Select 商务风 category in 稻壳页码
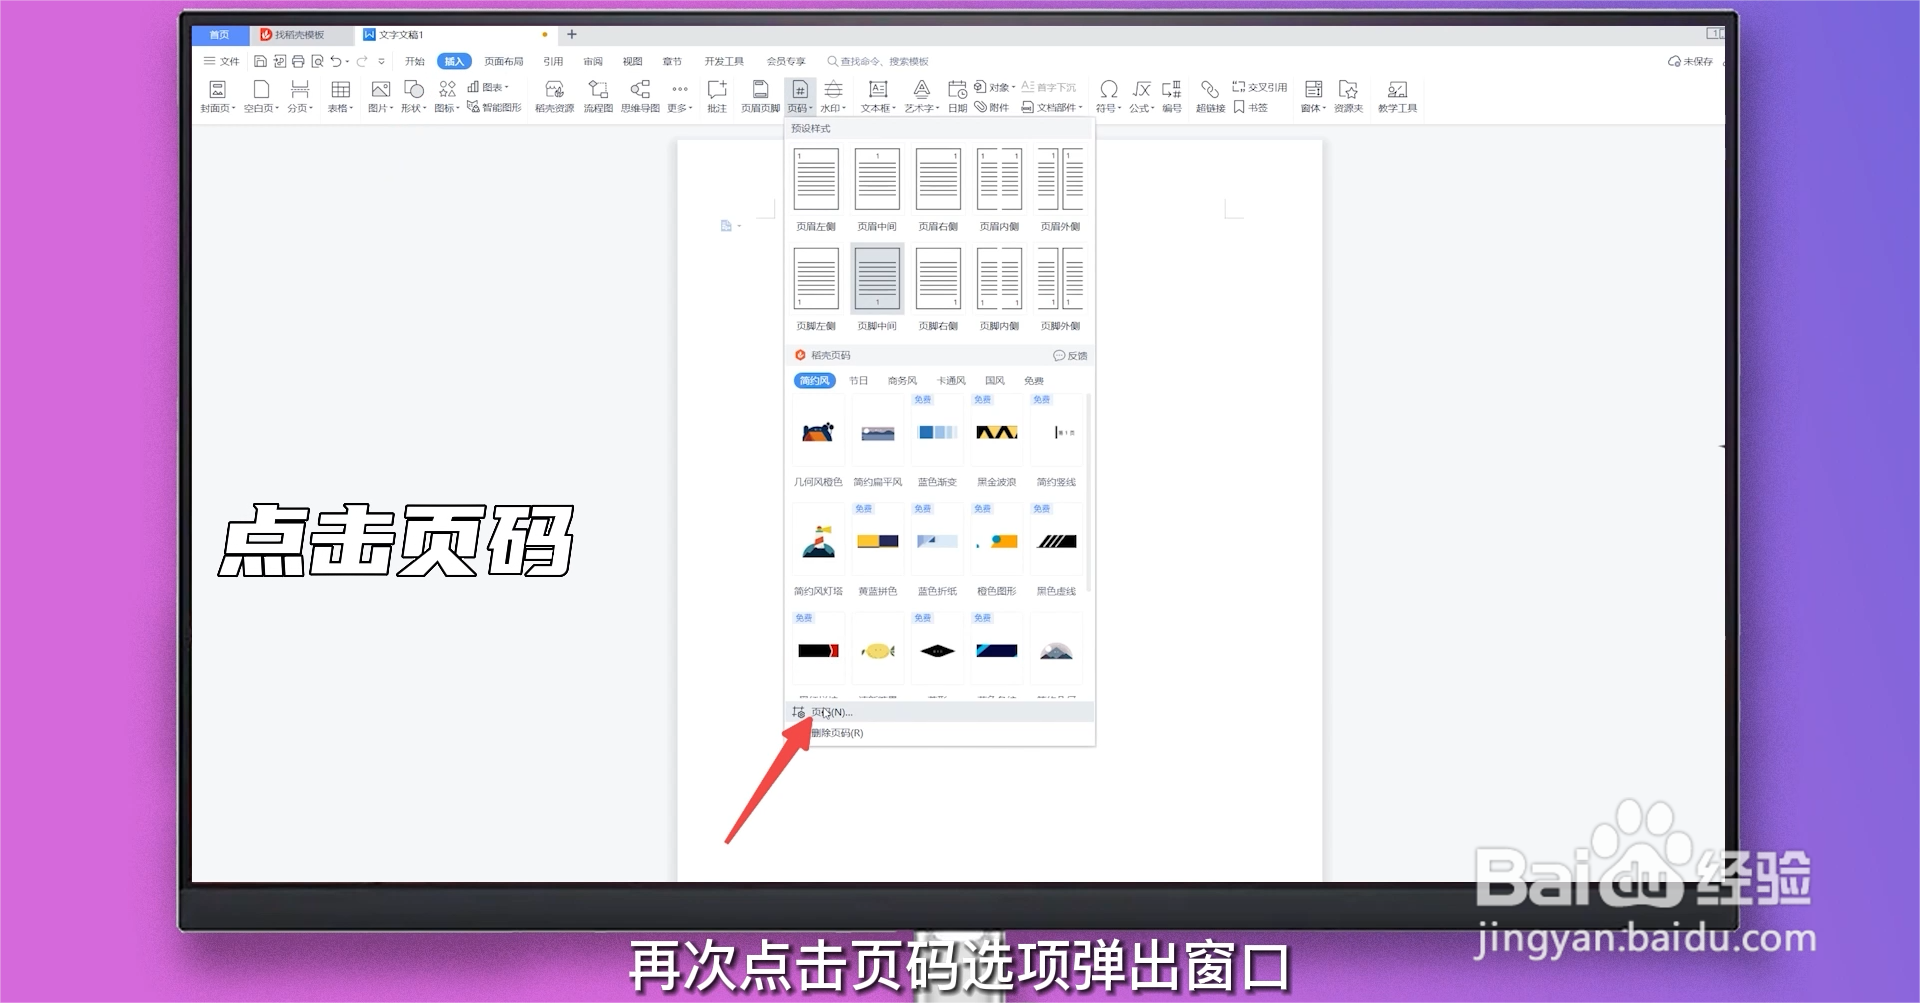This screenshot has width=1920, height=1003. point(902,381)
